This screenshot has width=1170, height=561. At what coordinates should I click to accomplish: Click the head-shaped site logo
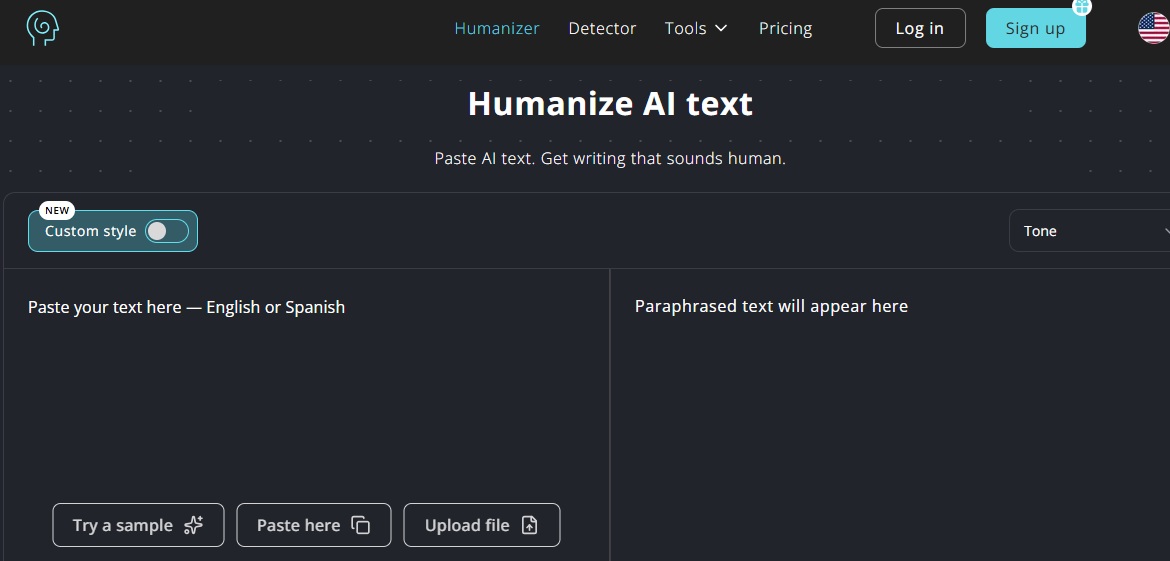[43, 28]
